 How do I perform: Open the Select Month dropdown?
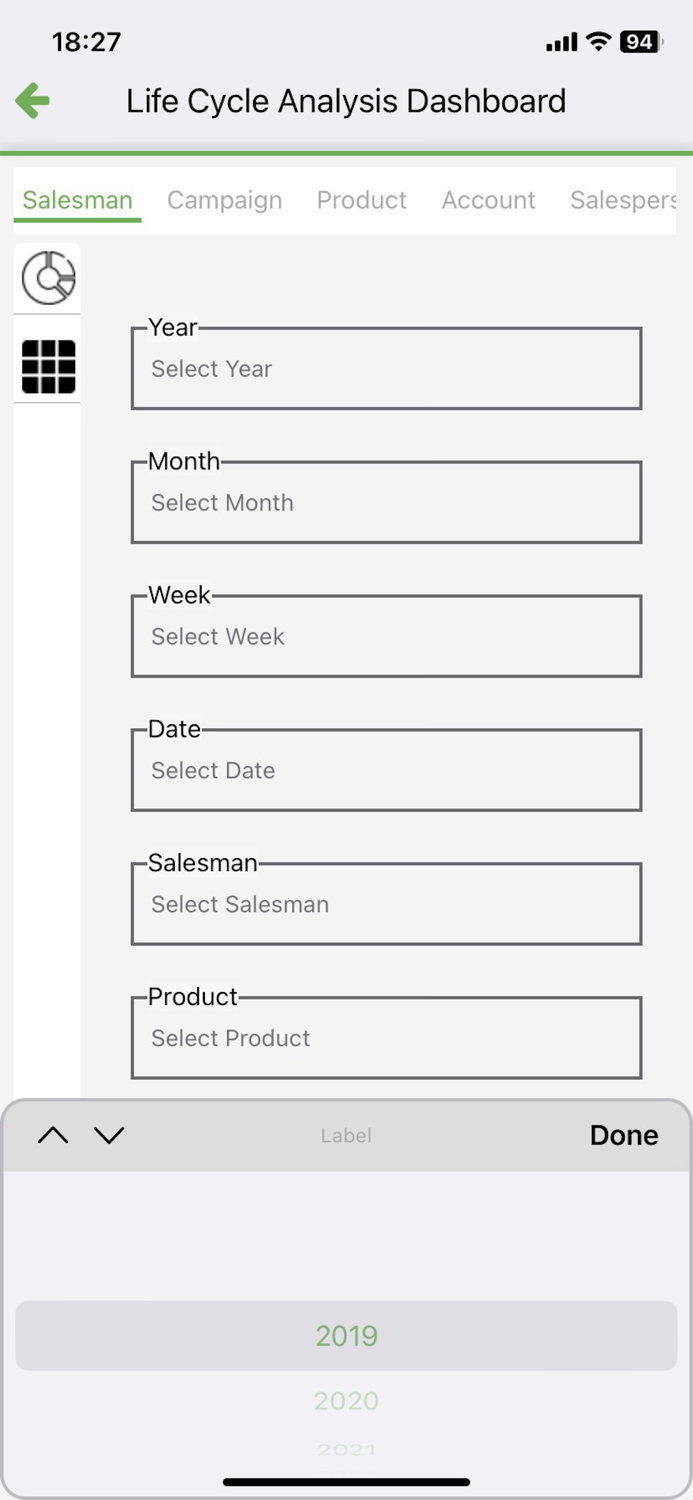tap(386, 502)
